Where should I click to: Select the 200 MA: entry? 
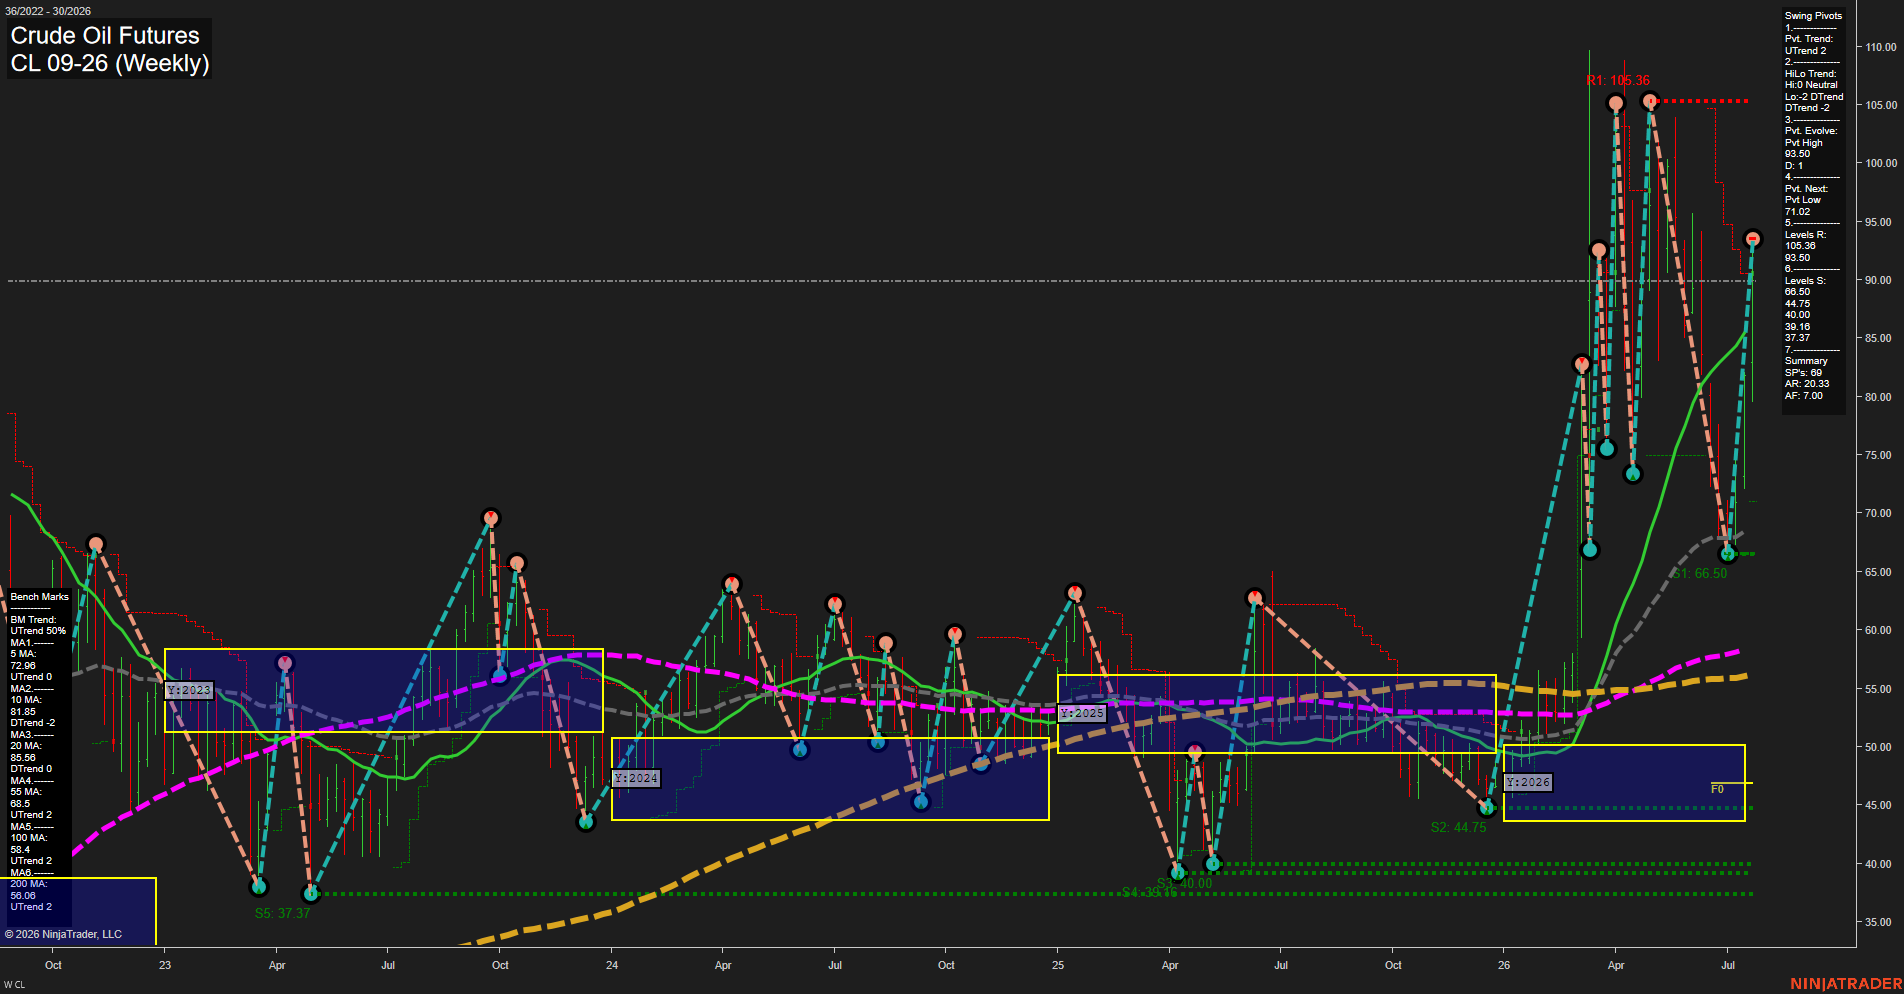pyautogui.click(x=28, y=884)
